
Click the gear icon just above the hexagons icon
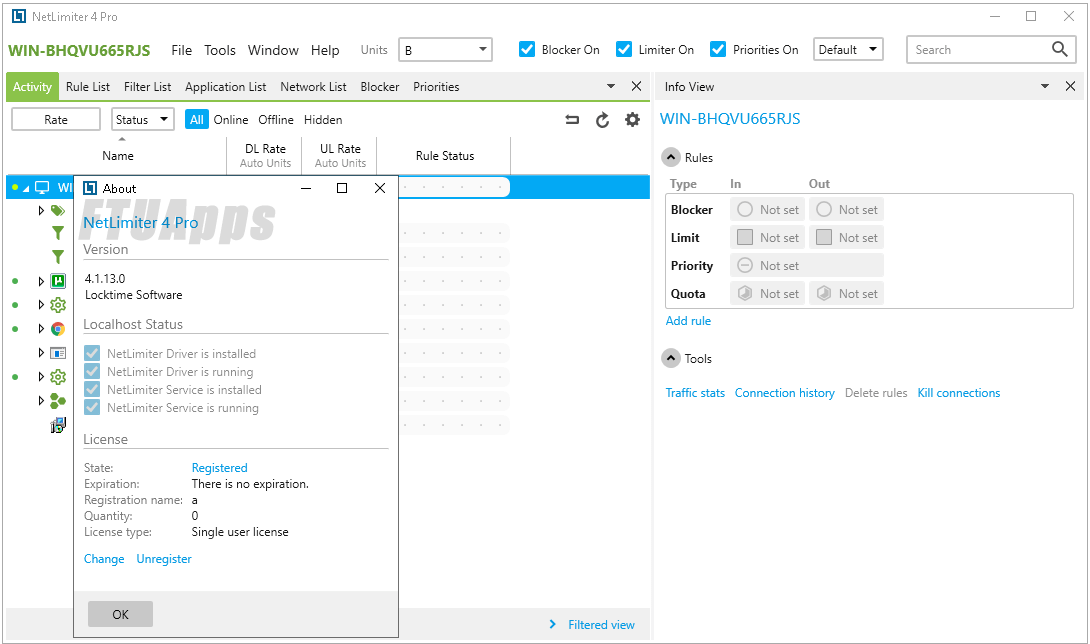[x=58, y=377]
